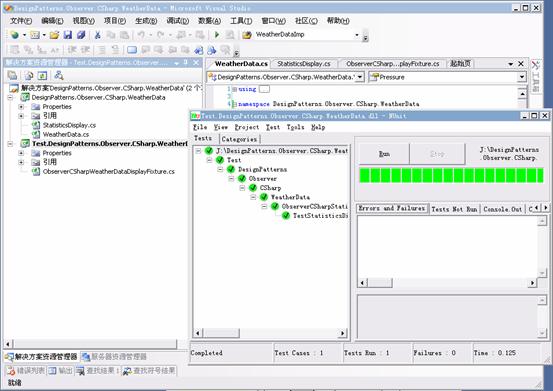Open the 错误列表 error list tab
The width and height of the screenshot is (553, 391).
click(x=25, y=371)
